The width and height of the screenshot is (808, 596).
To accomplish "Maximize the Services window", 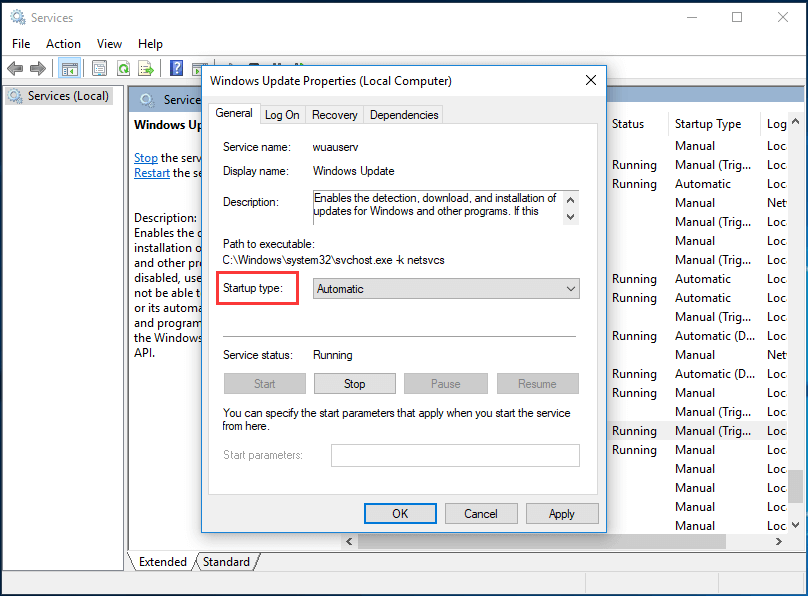I will 737,17.
